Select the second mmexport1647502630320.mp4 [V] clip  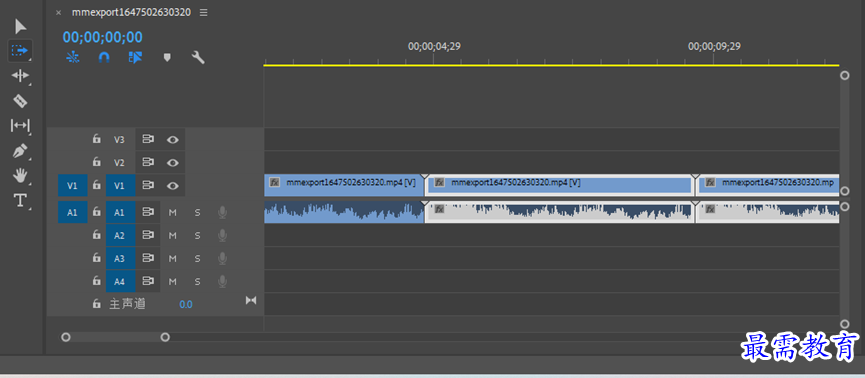(x=560, y=185)
